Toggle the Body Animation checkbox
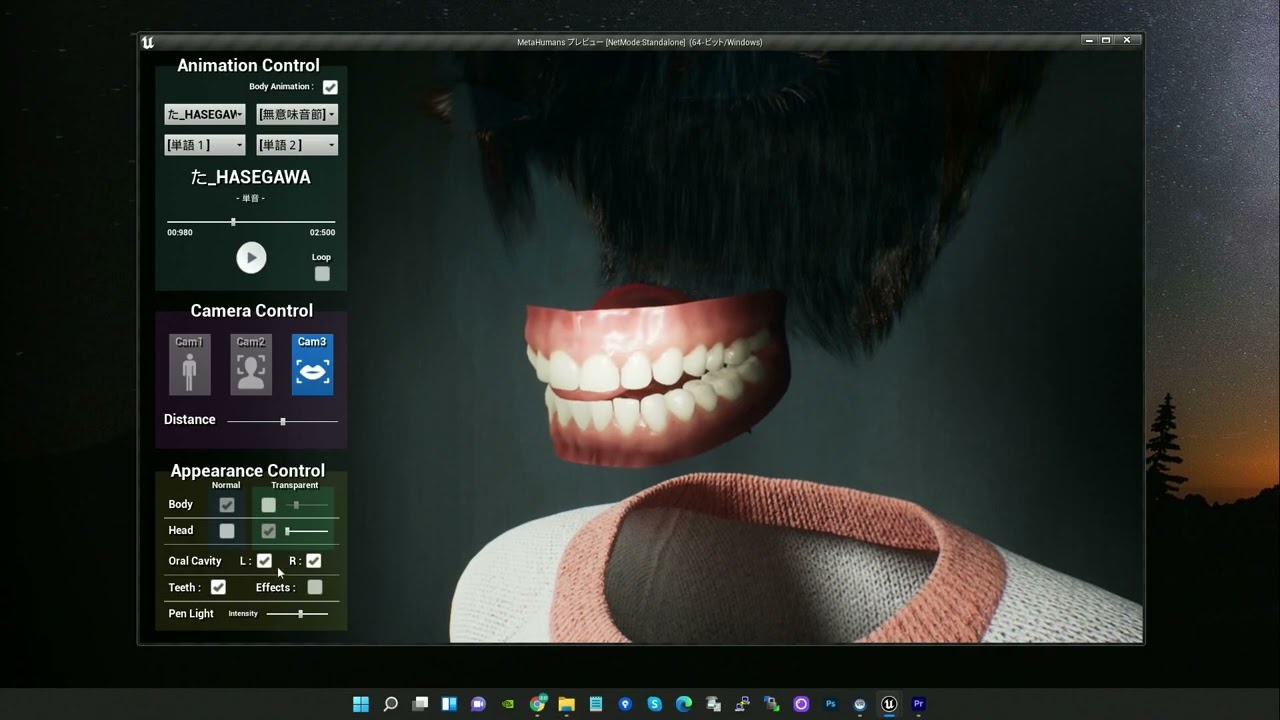 [x=330, y=87]
